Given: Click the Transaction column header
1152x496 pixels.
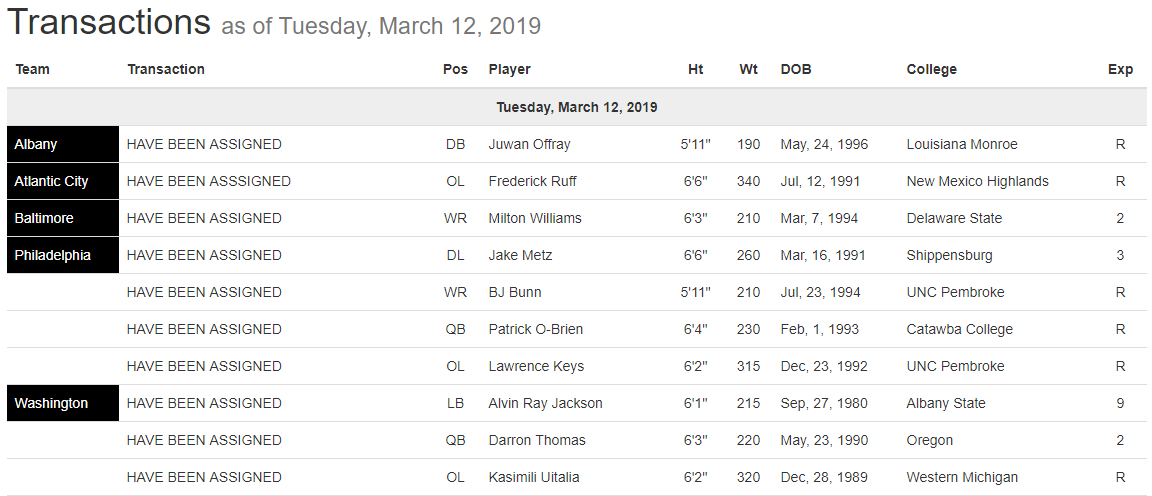Looking at the screenshot, I should [x=166, y=69].
